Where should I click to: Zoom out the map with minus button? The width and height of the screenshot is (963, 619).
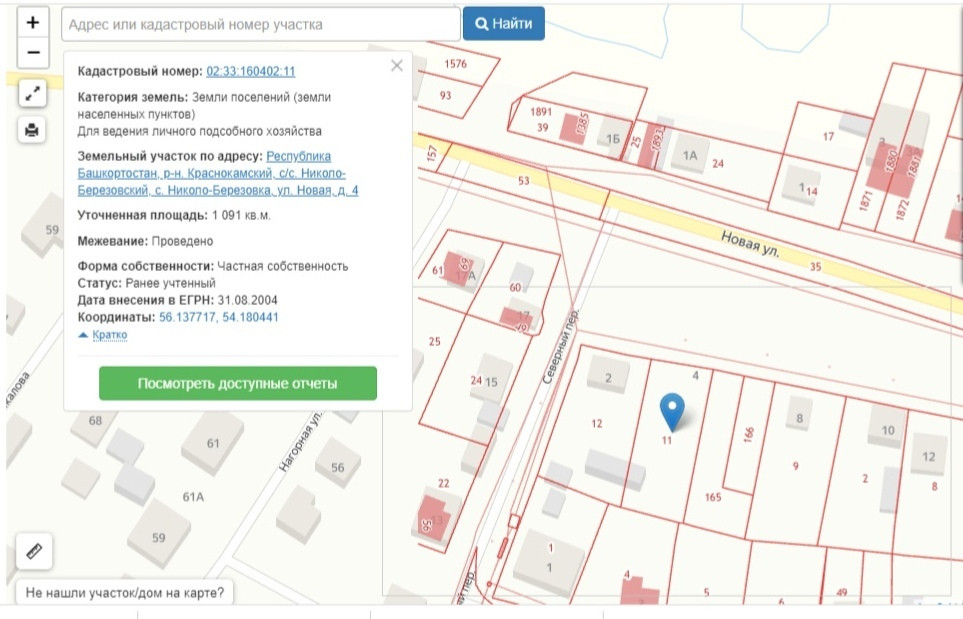33,52
